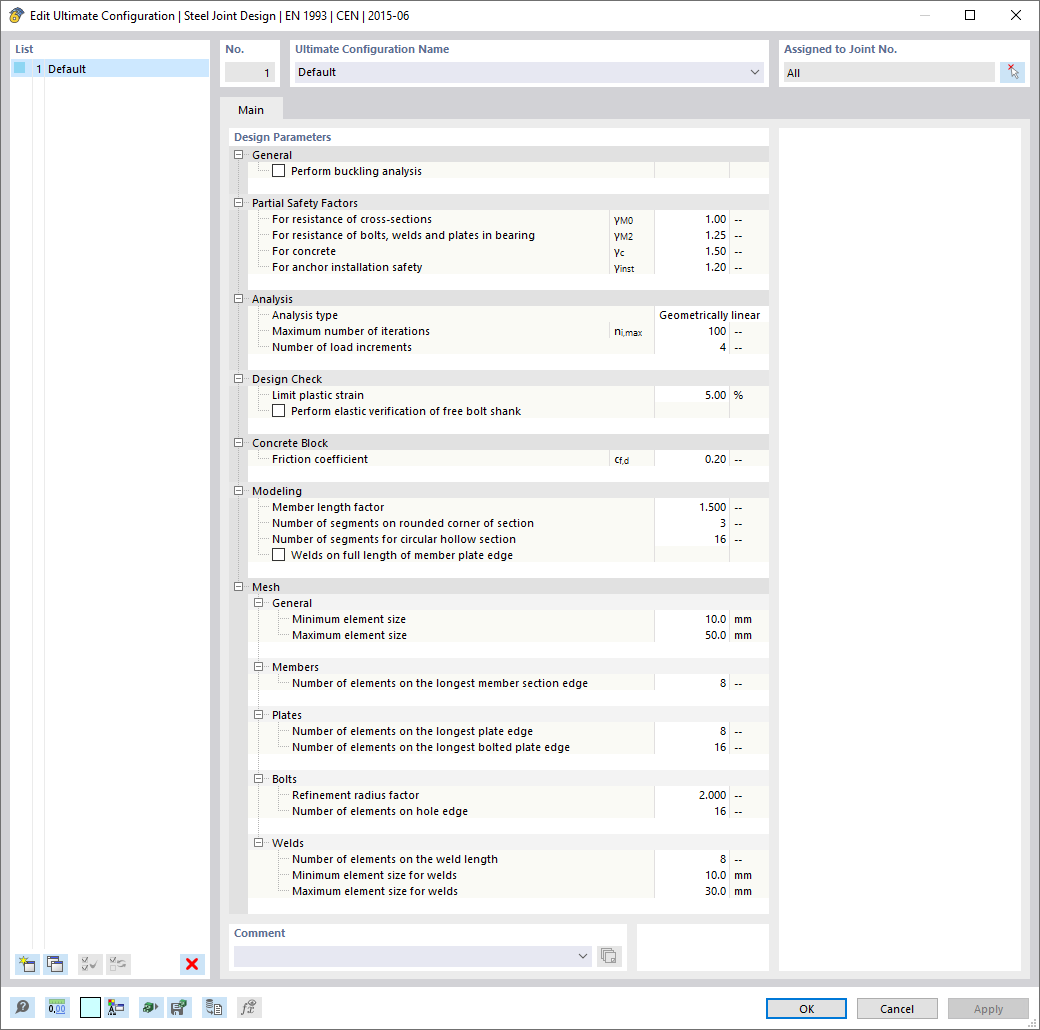Select the Default configuration in the list
Image resolution: width=1040 pixels, height=1030 pixels.
[x=110, y=68]
